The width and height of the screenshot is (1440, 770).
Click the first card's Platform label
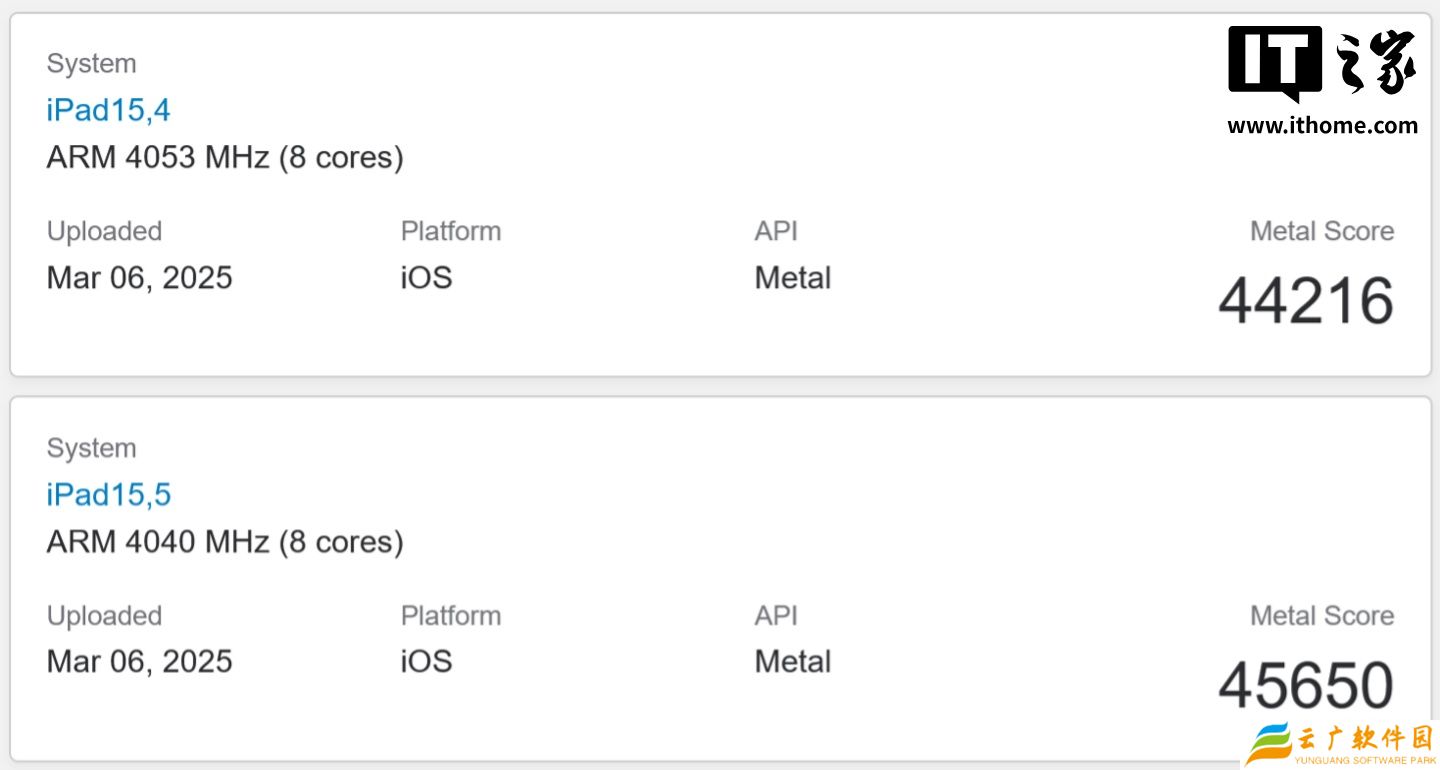click(x=450, y=231)
